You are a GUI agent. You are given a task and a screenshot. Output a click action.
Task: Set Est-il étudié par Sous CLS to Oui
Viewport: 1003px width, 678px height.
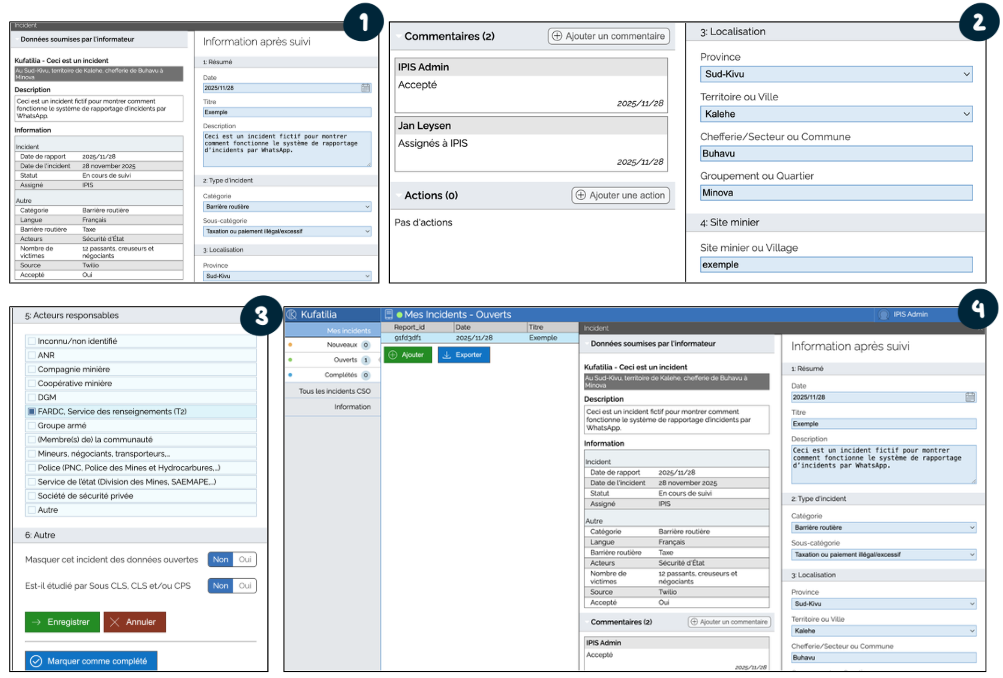point(244,586)
